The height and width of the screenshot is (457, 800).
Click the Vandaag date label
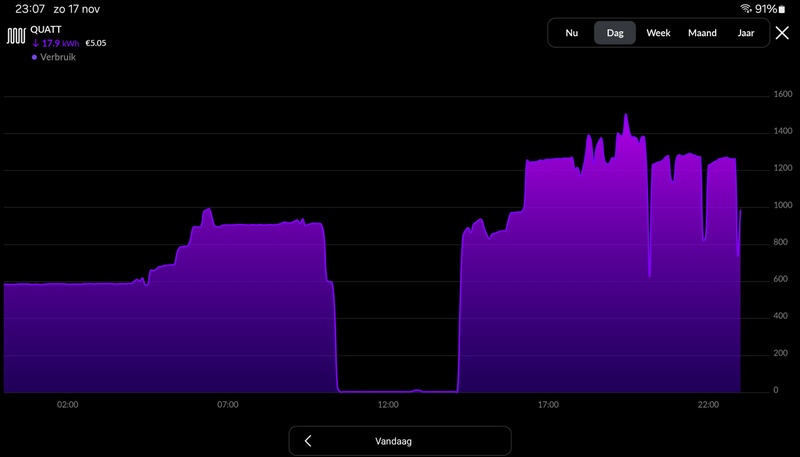pyautogui.click(x=393, y=441)
